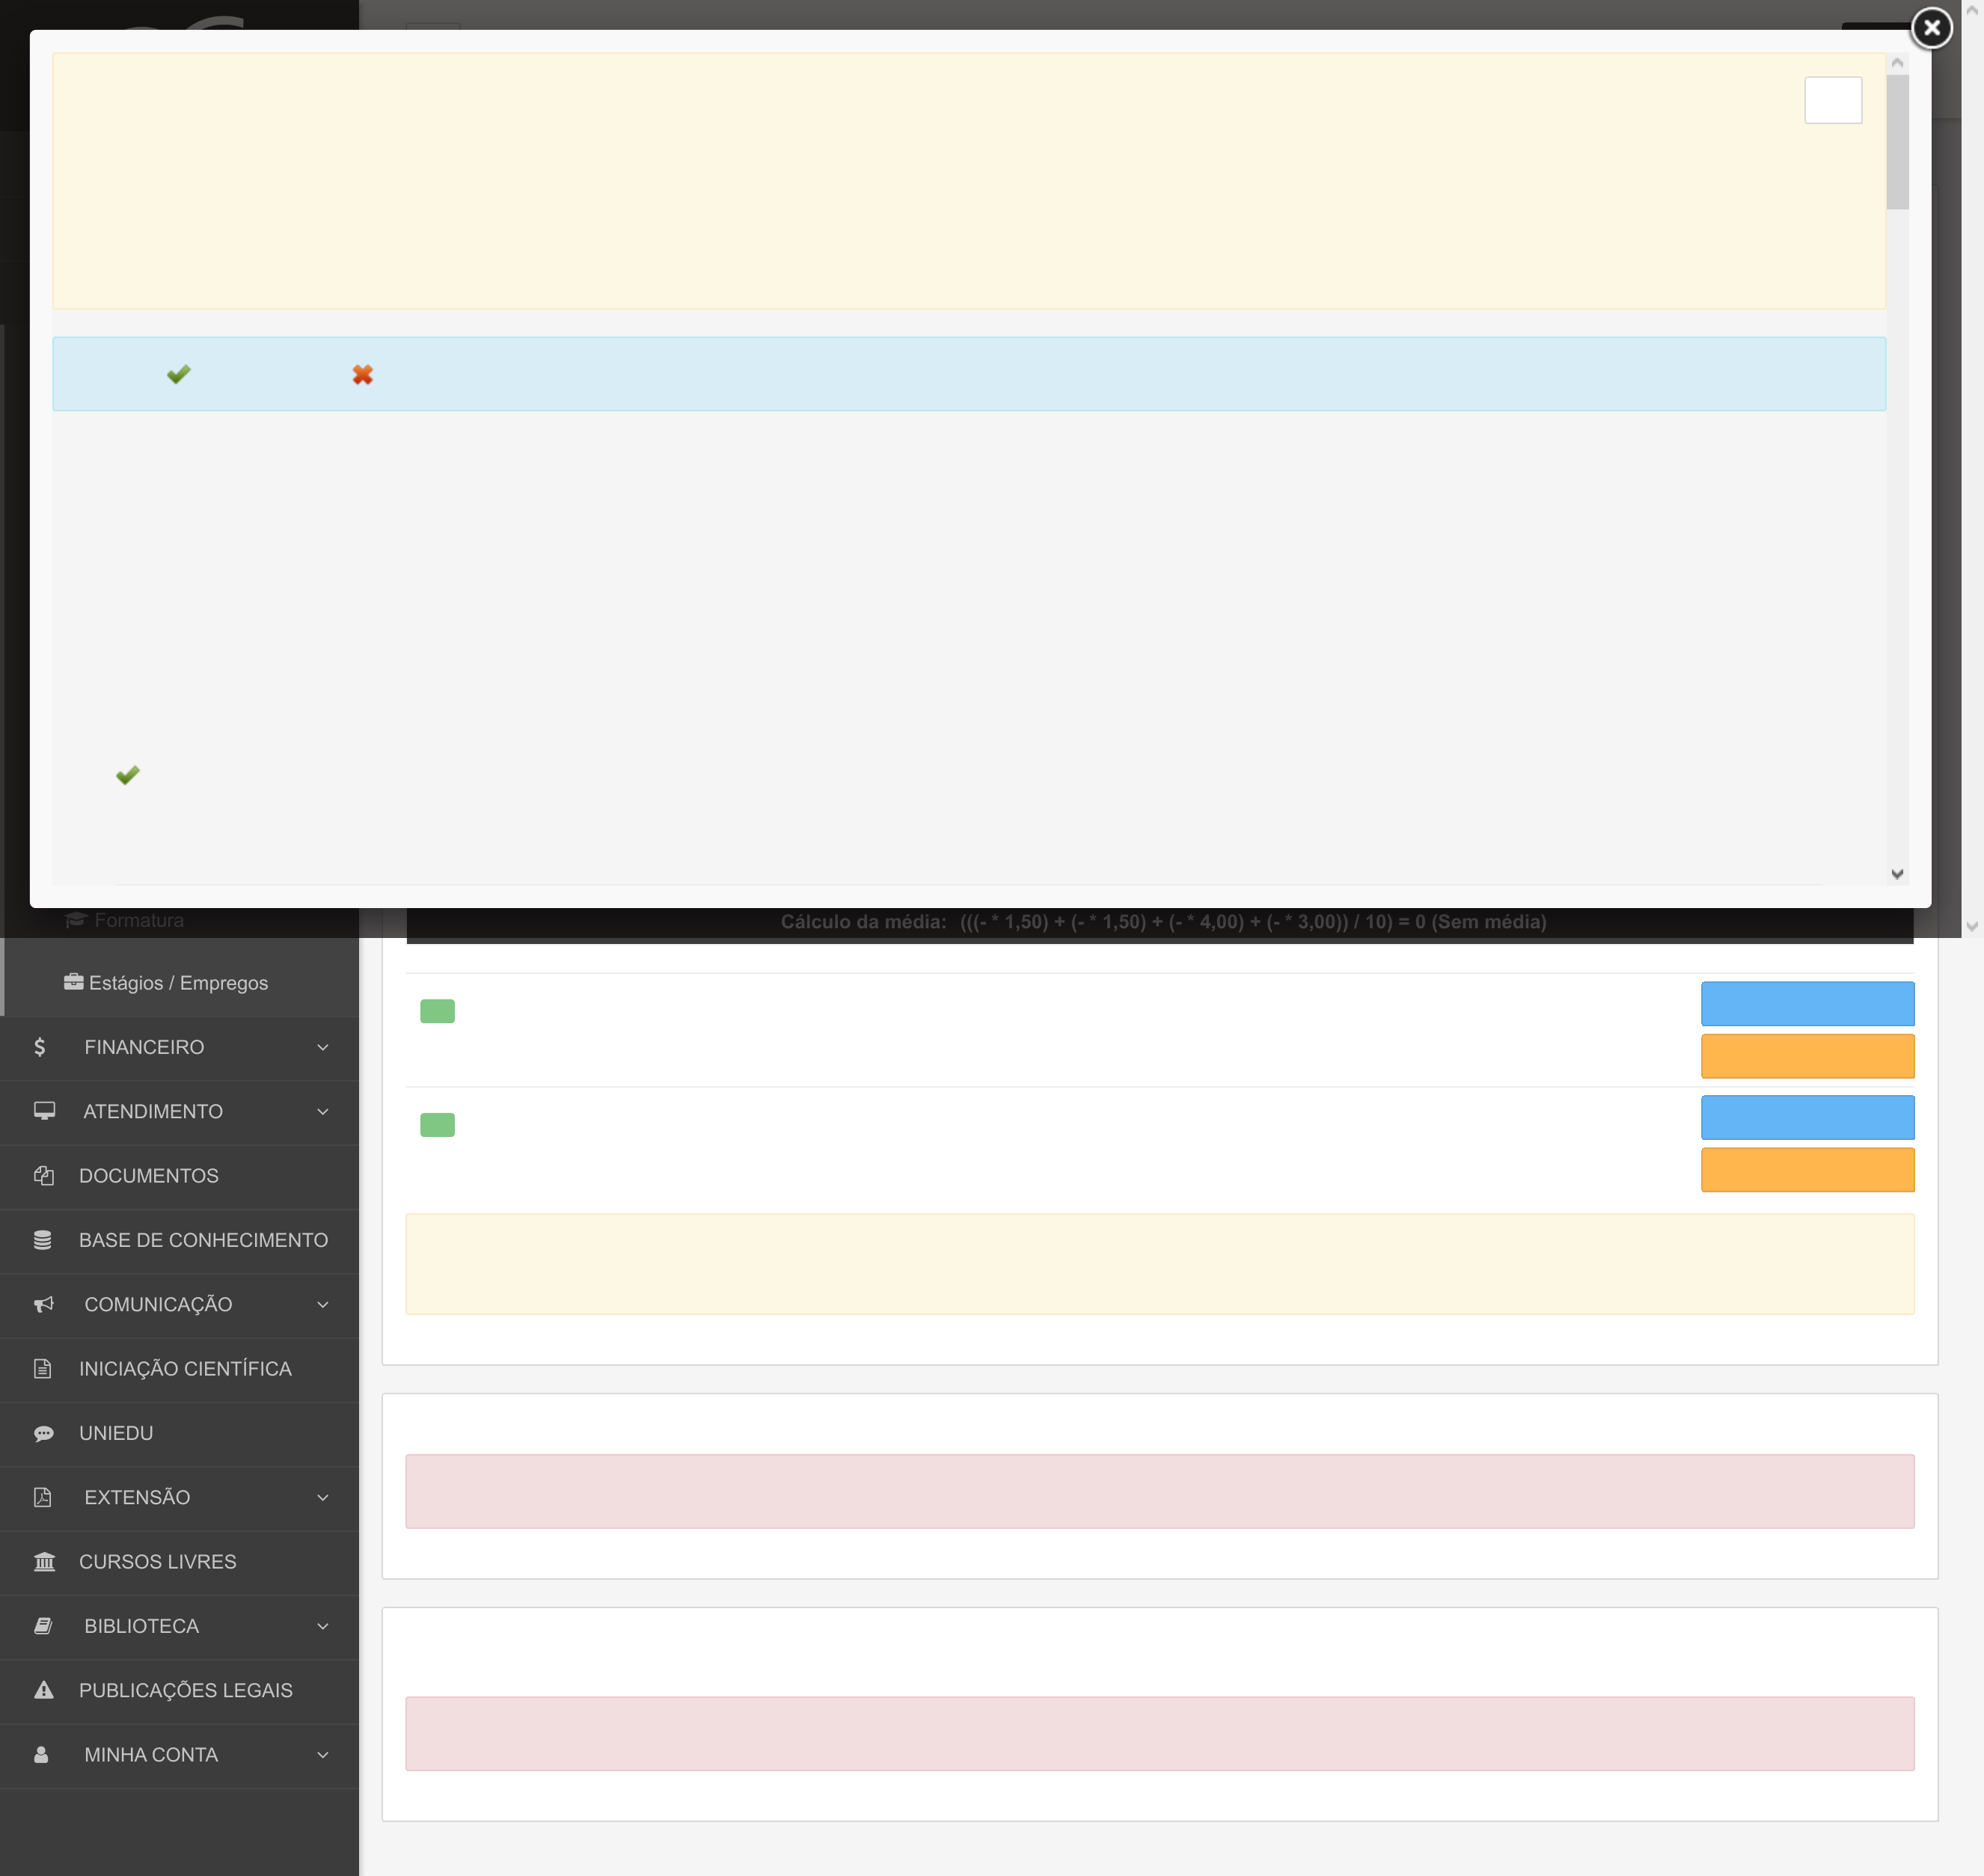Click the warning triangle icon for Publicações Legais

[44, 1690]
